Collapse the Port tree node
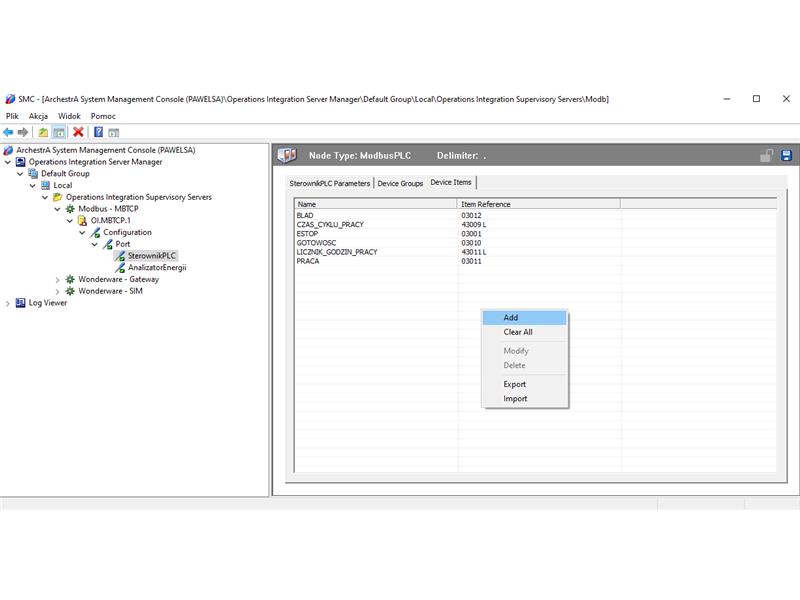Image resolution: width=800 pixels, height=600 pixels. tap(94, 244)
